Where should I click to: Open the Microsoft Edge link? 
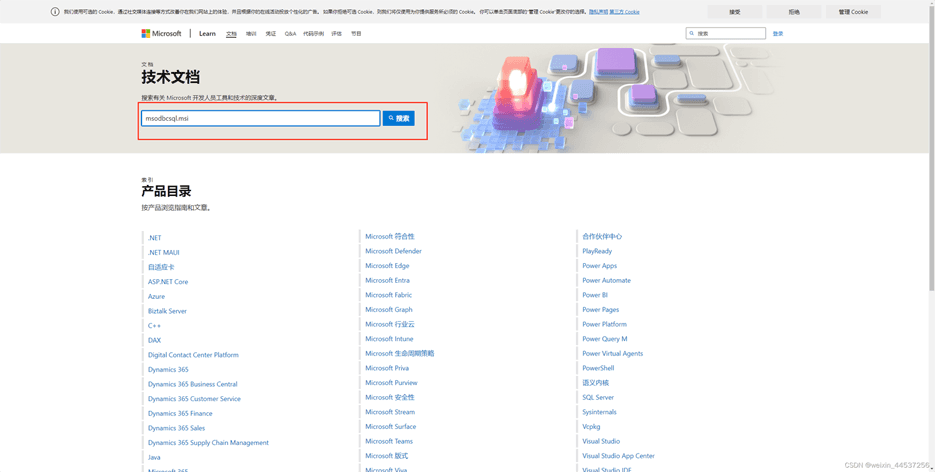[387, 266]
